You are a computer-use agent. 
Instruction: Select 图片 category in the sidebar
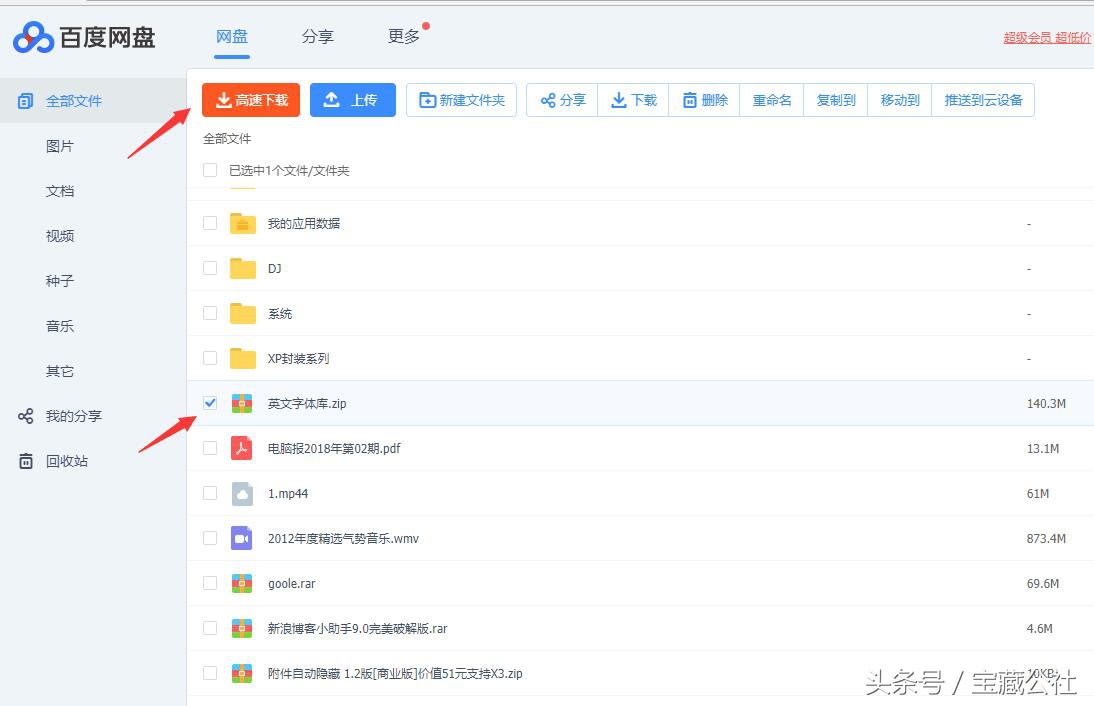60,146
